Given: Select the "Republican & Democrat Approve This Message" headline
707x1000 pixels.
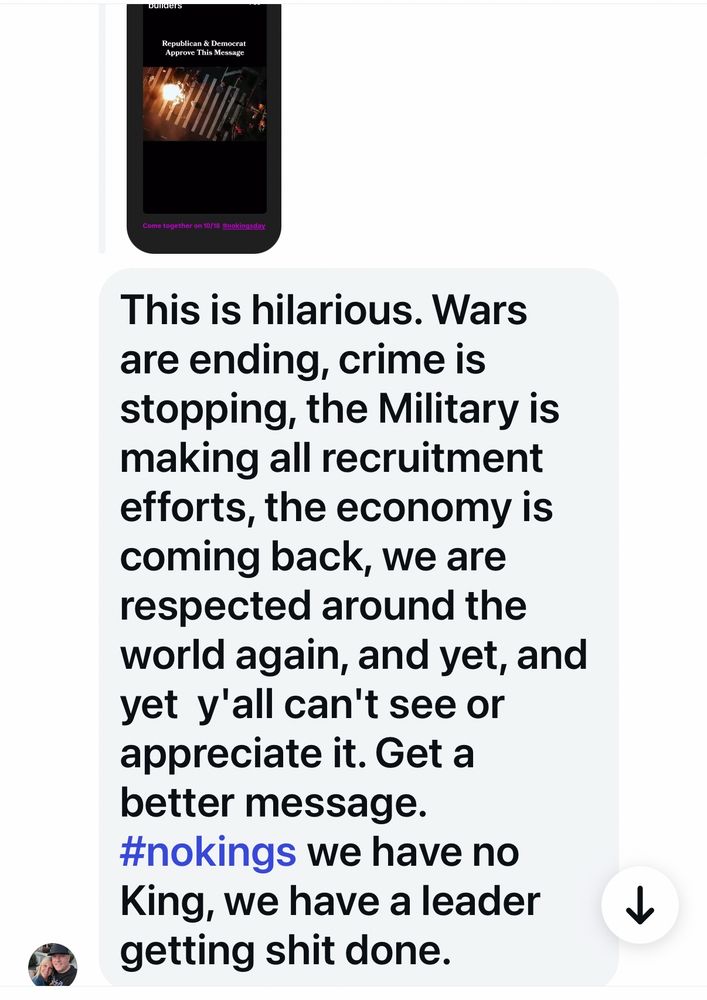Looking at the screenshot, I should click(204, 48).
